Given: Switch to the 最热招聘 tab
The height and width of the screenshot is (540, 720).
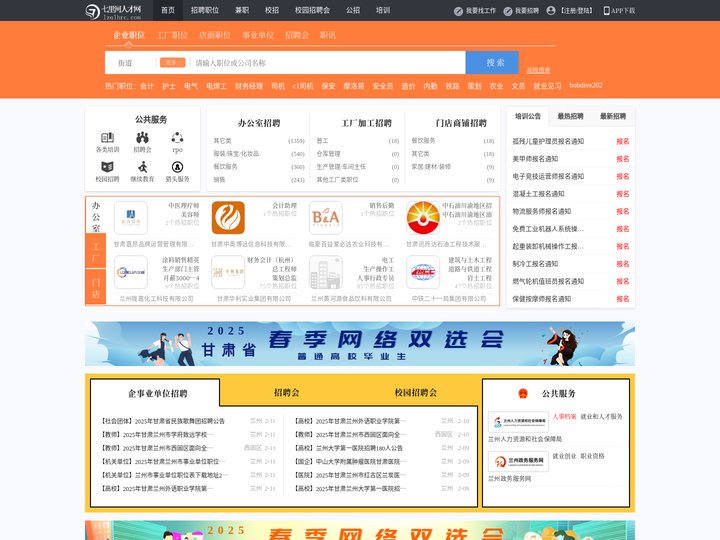Looking at the screenshot, I should 570,116.
